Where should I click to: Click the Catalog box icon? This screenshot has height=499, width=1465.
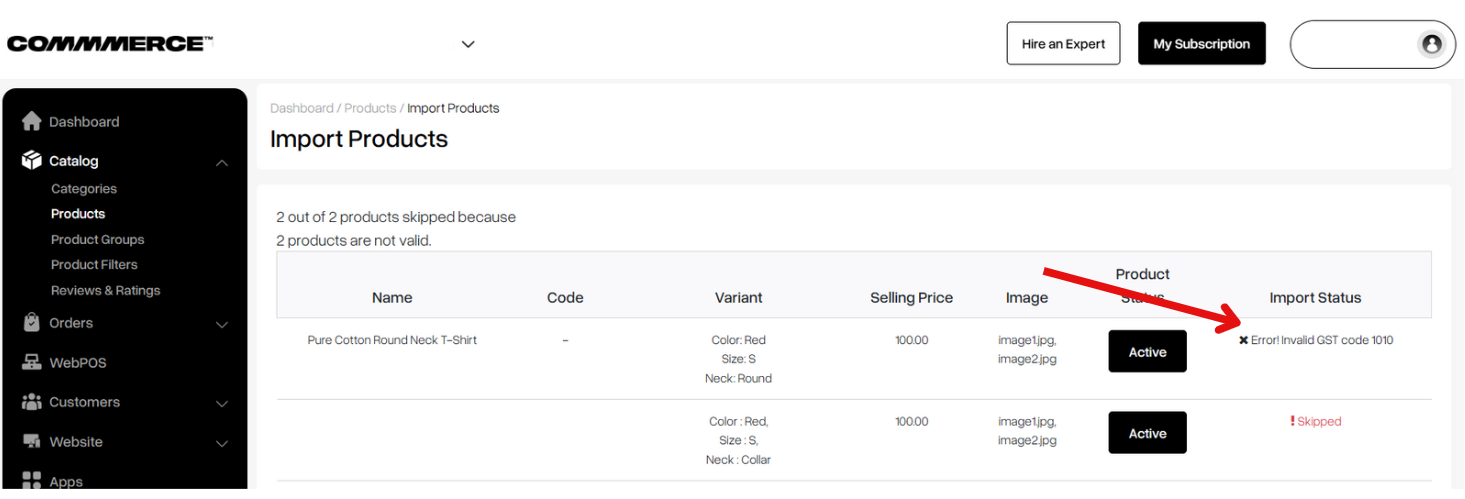tap(31, 160)
